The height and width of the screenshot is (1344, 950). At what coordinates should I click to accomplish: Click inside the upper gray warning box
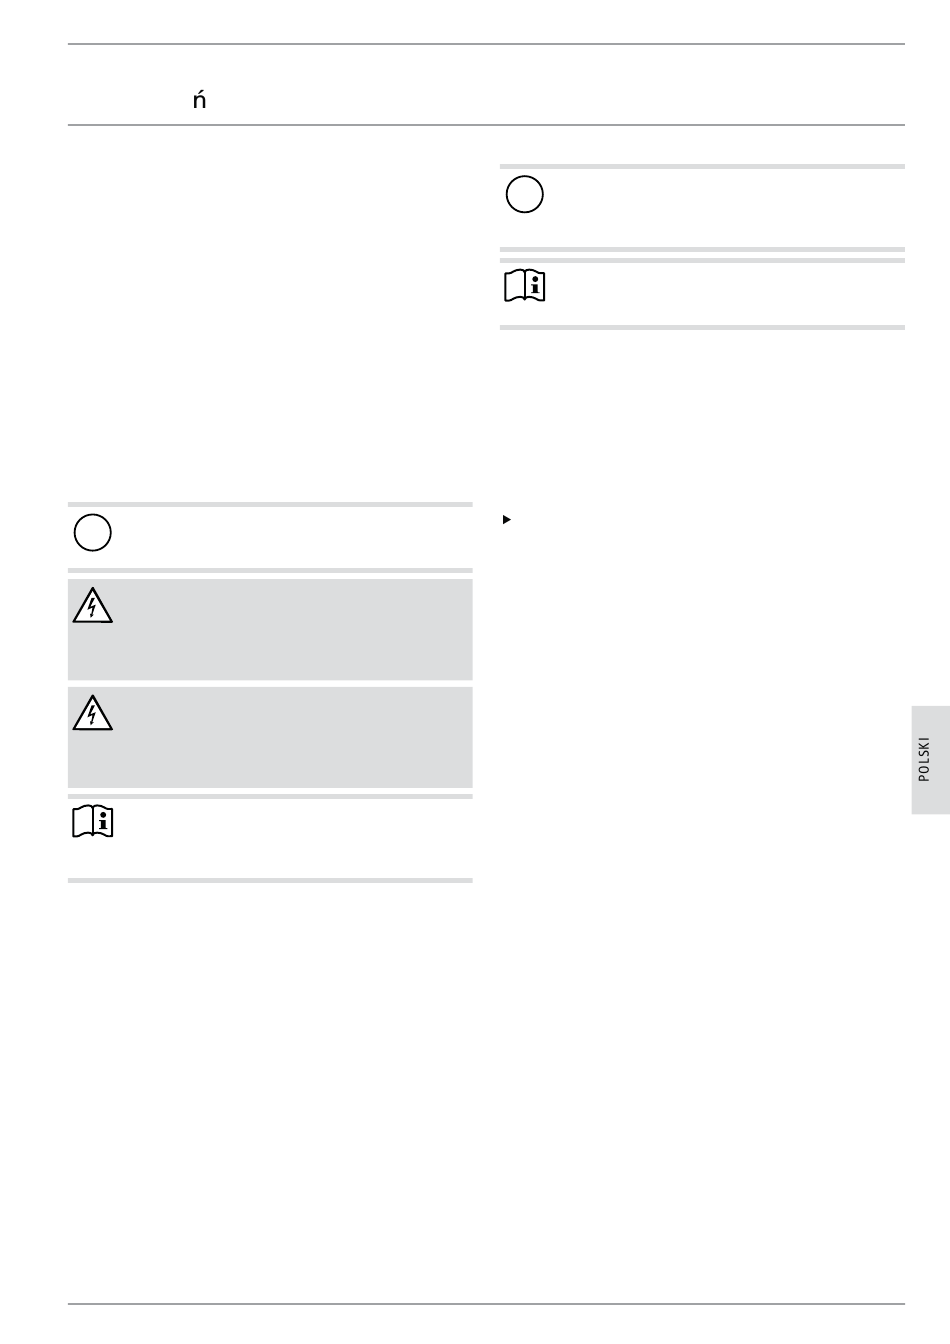290,630
